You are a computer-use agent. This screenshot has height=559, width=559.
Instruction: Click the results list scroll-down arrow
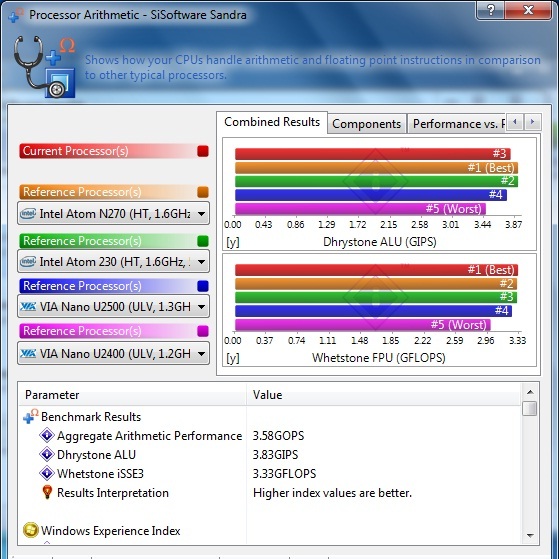[x=530, y=535]
